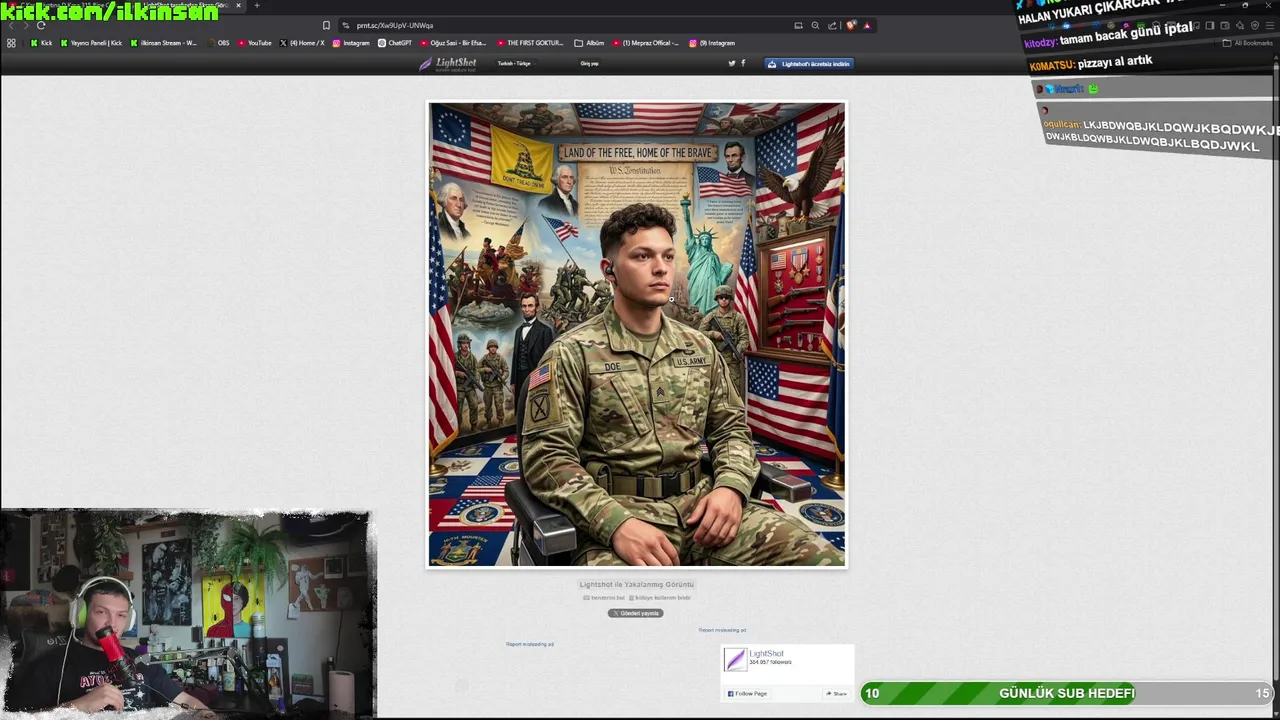Screen dimensions: 1280x720
Task: Click the LightShot Facebook page thumbnail
Action: [735, 659]
